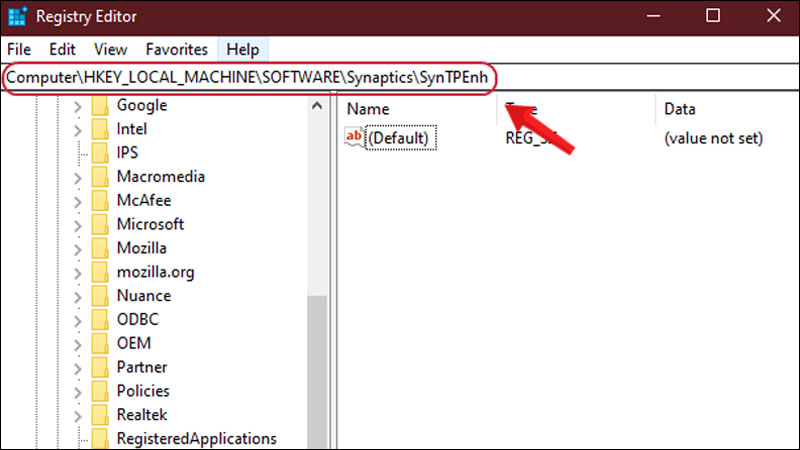
Task: Click the OEM folder icon
Action: pos(100,343)
